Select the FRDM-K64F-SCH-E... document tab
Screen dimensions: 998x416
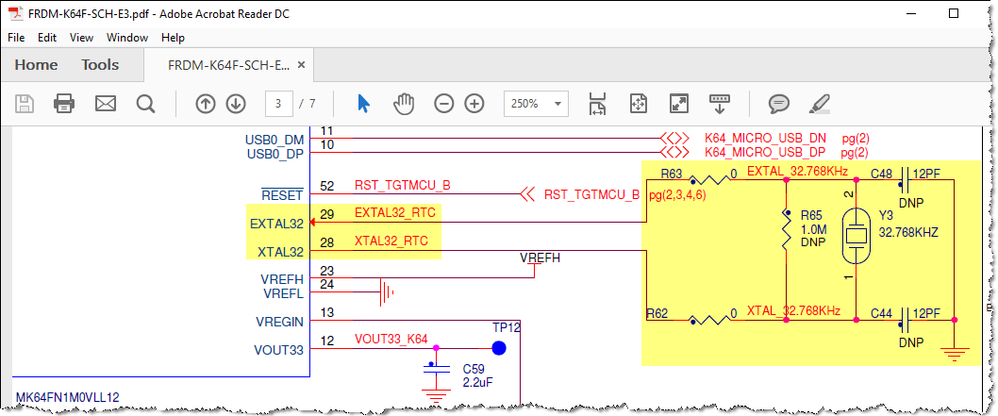(228, 66)
